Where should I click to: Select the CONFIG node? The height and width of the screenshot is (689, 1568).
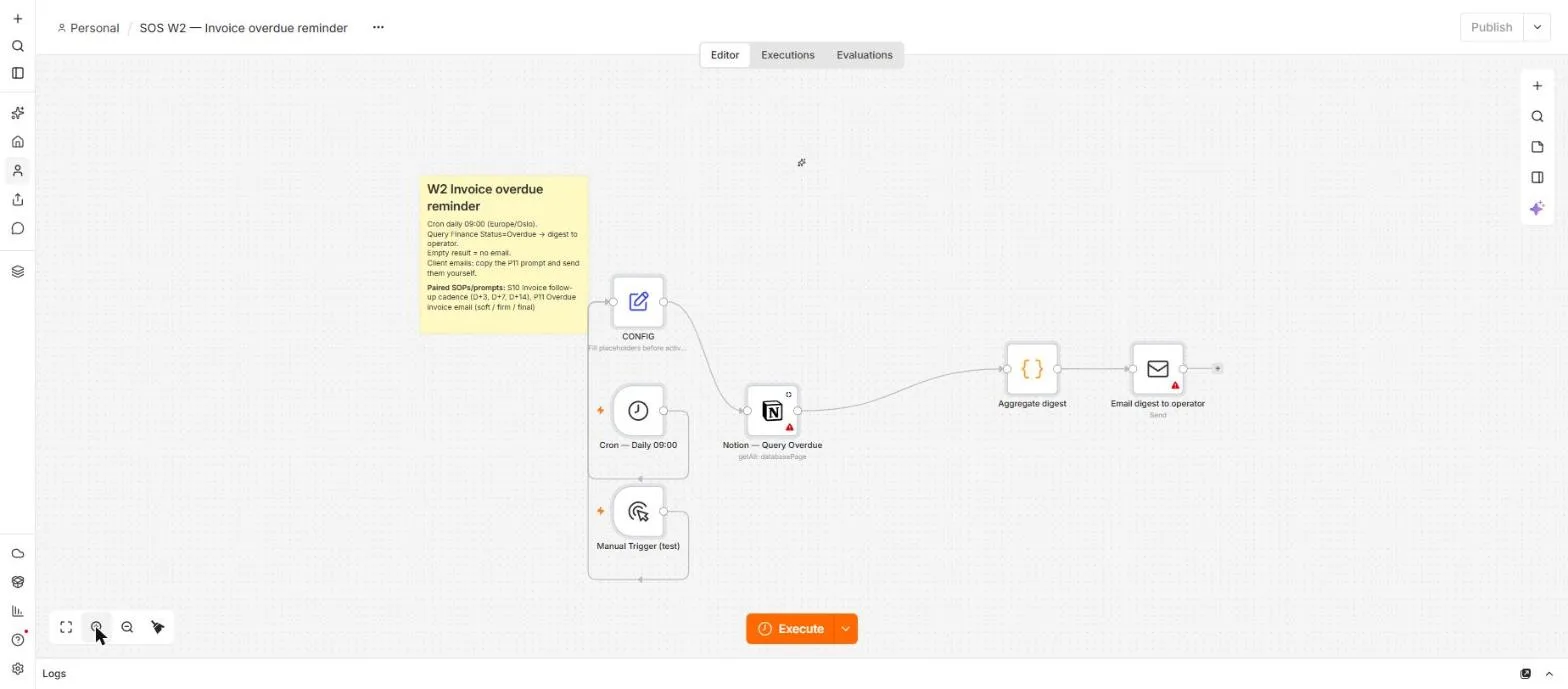638,302
